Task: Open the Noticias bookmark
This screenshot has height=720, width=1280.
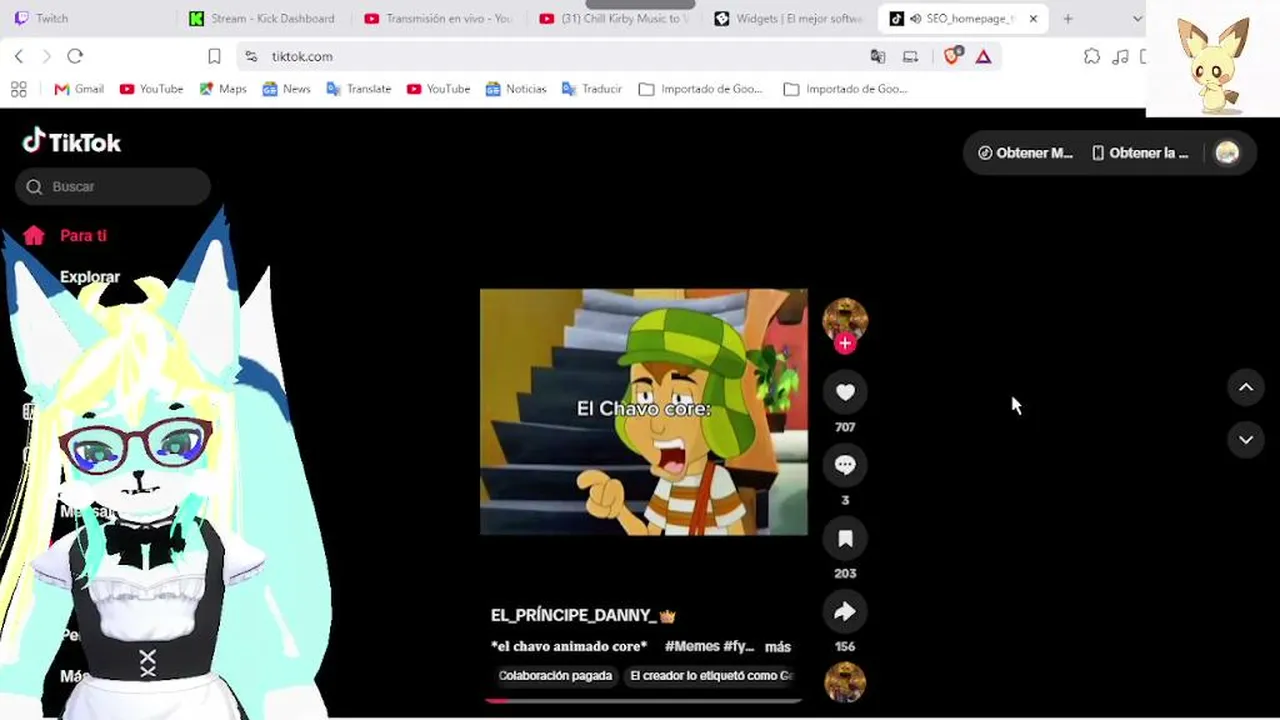Action: tap(516, 89)
